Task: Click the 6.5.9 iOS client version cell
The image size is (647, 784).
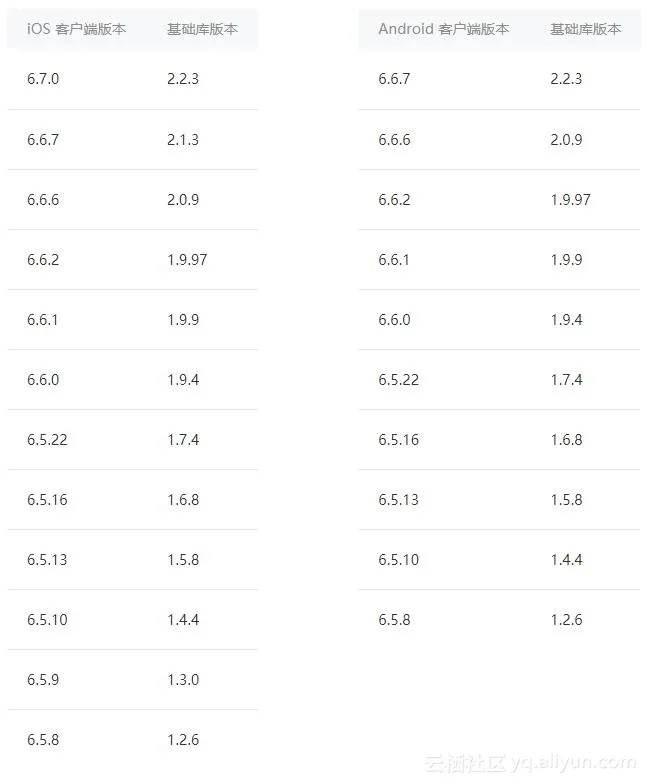Action: coord(43,679)
